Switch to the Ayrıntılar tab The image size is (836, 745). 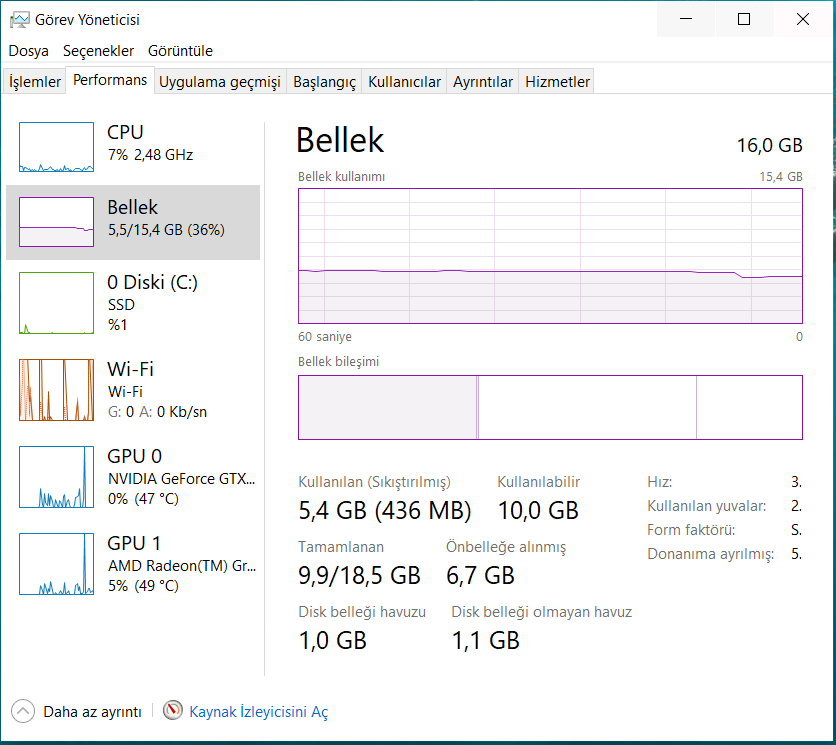[x=483, y=82]
